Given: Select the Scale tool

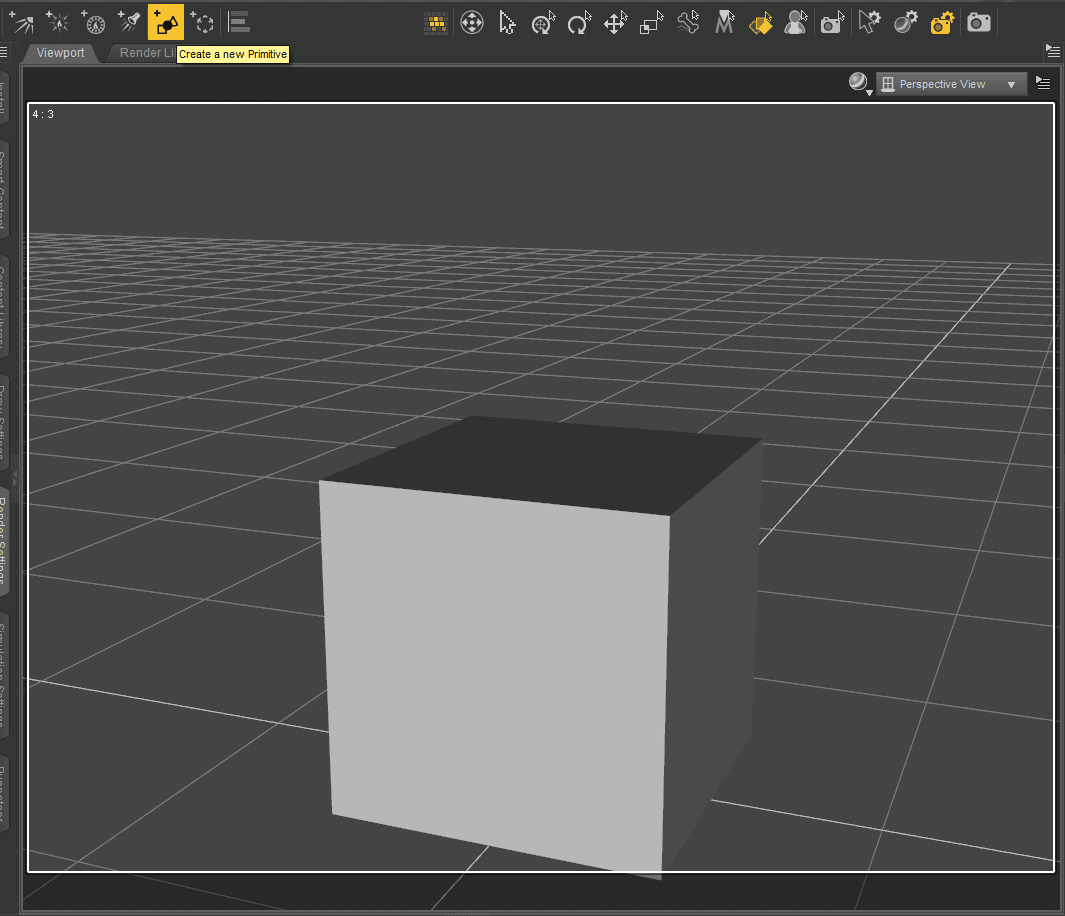Looking at the screenshot, I should [651, 21].
